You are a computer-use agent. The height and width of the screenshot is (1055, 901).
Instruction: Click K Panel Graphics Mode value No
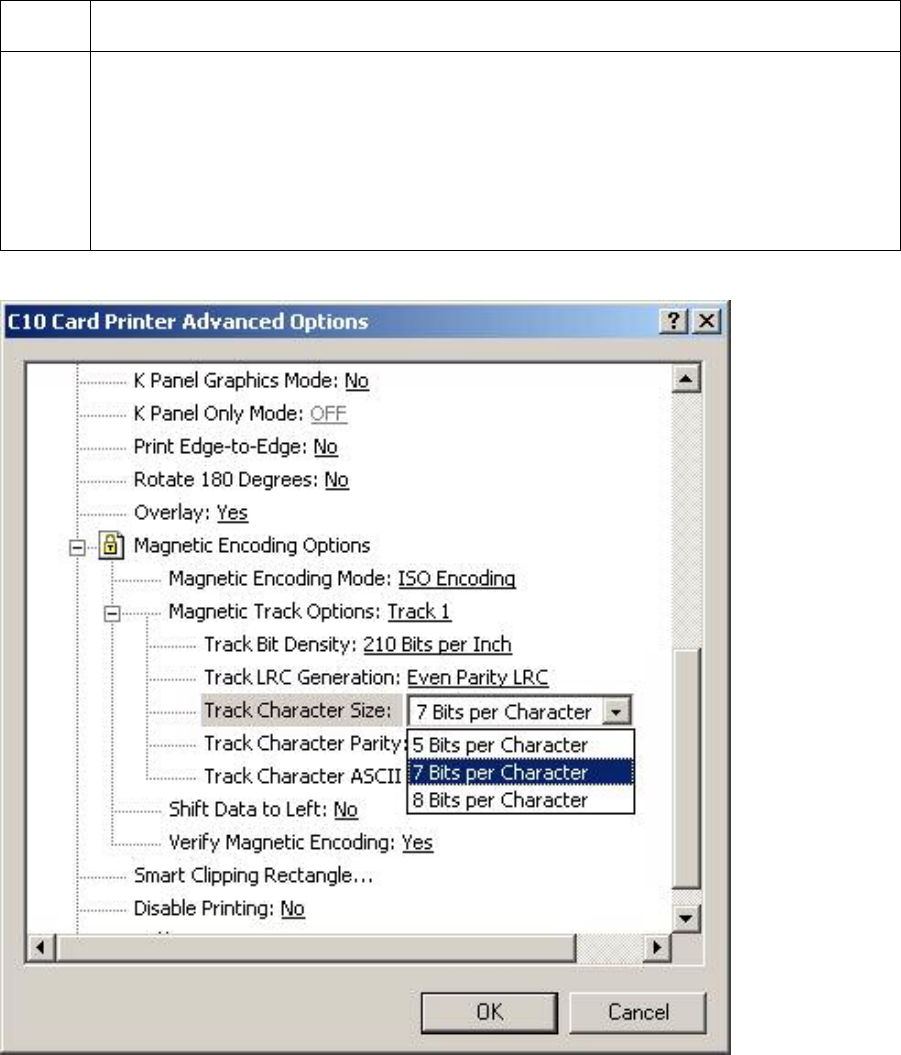click(x=357, y=381)
